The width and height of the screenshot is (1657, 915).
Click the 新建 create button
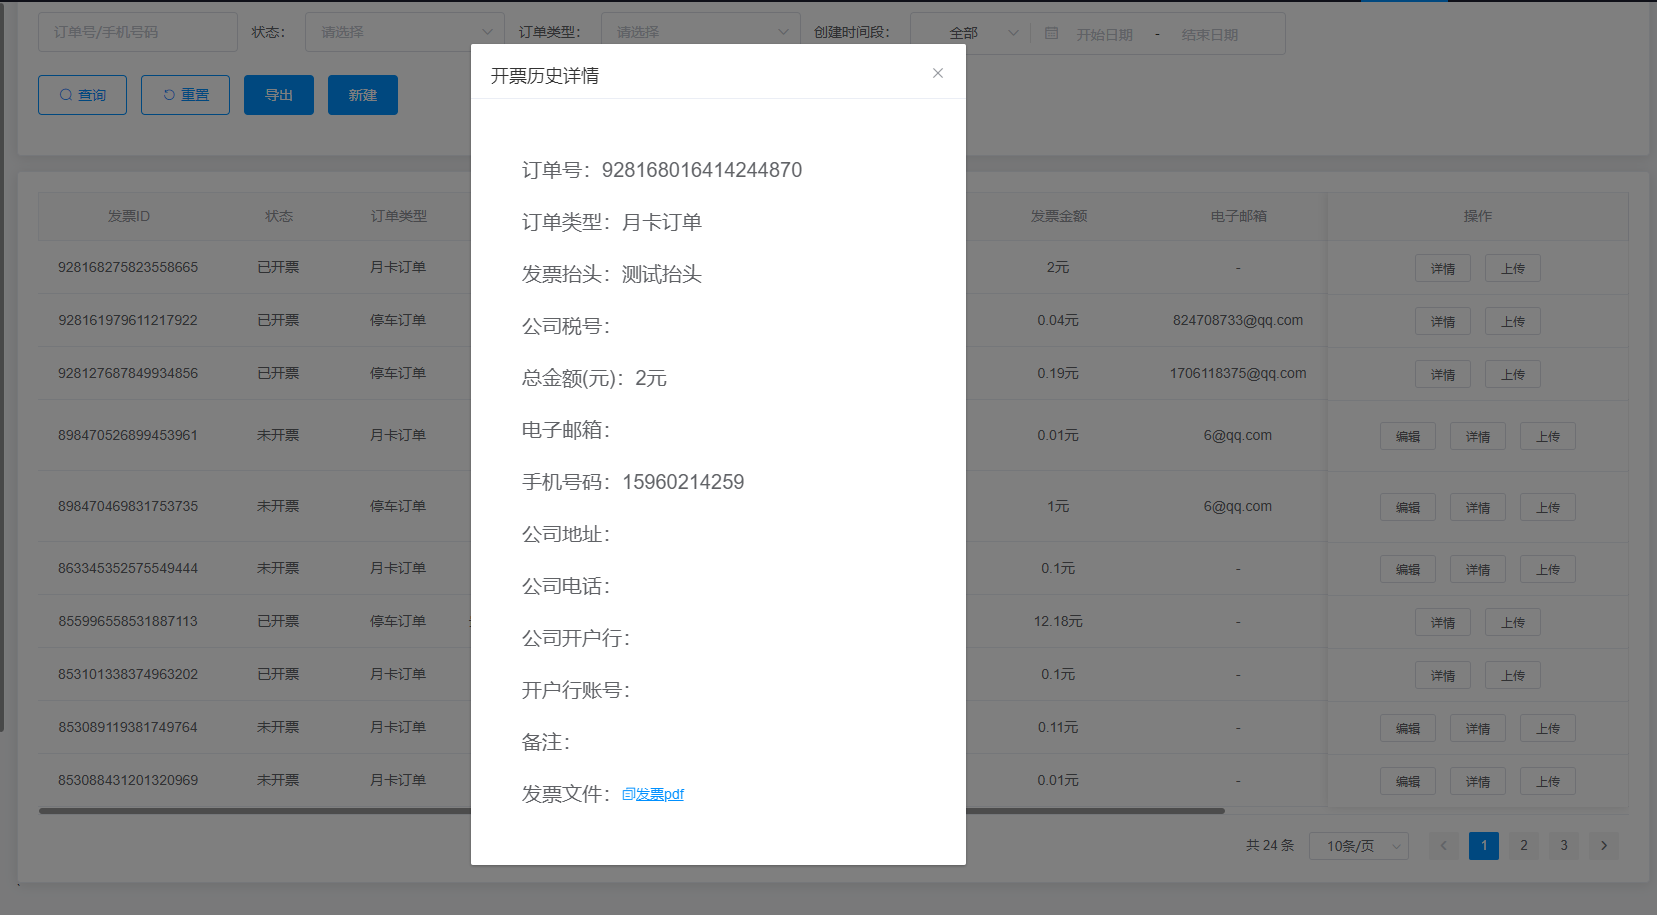(x=362, y=95)
